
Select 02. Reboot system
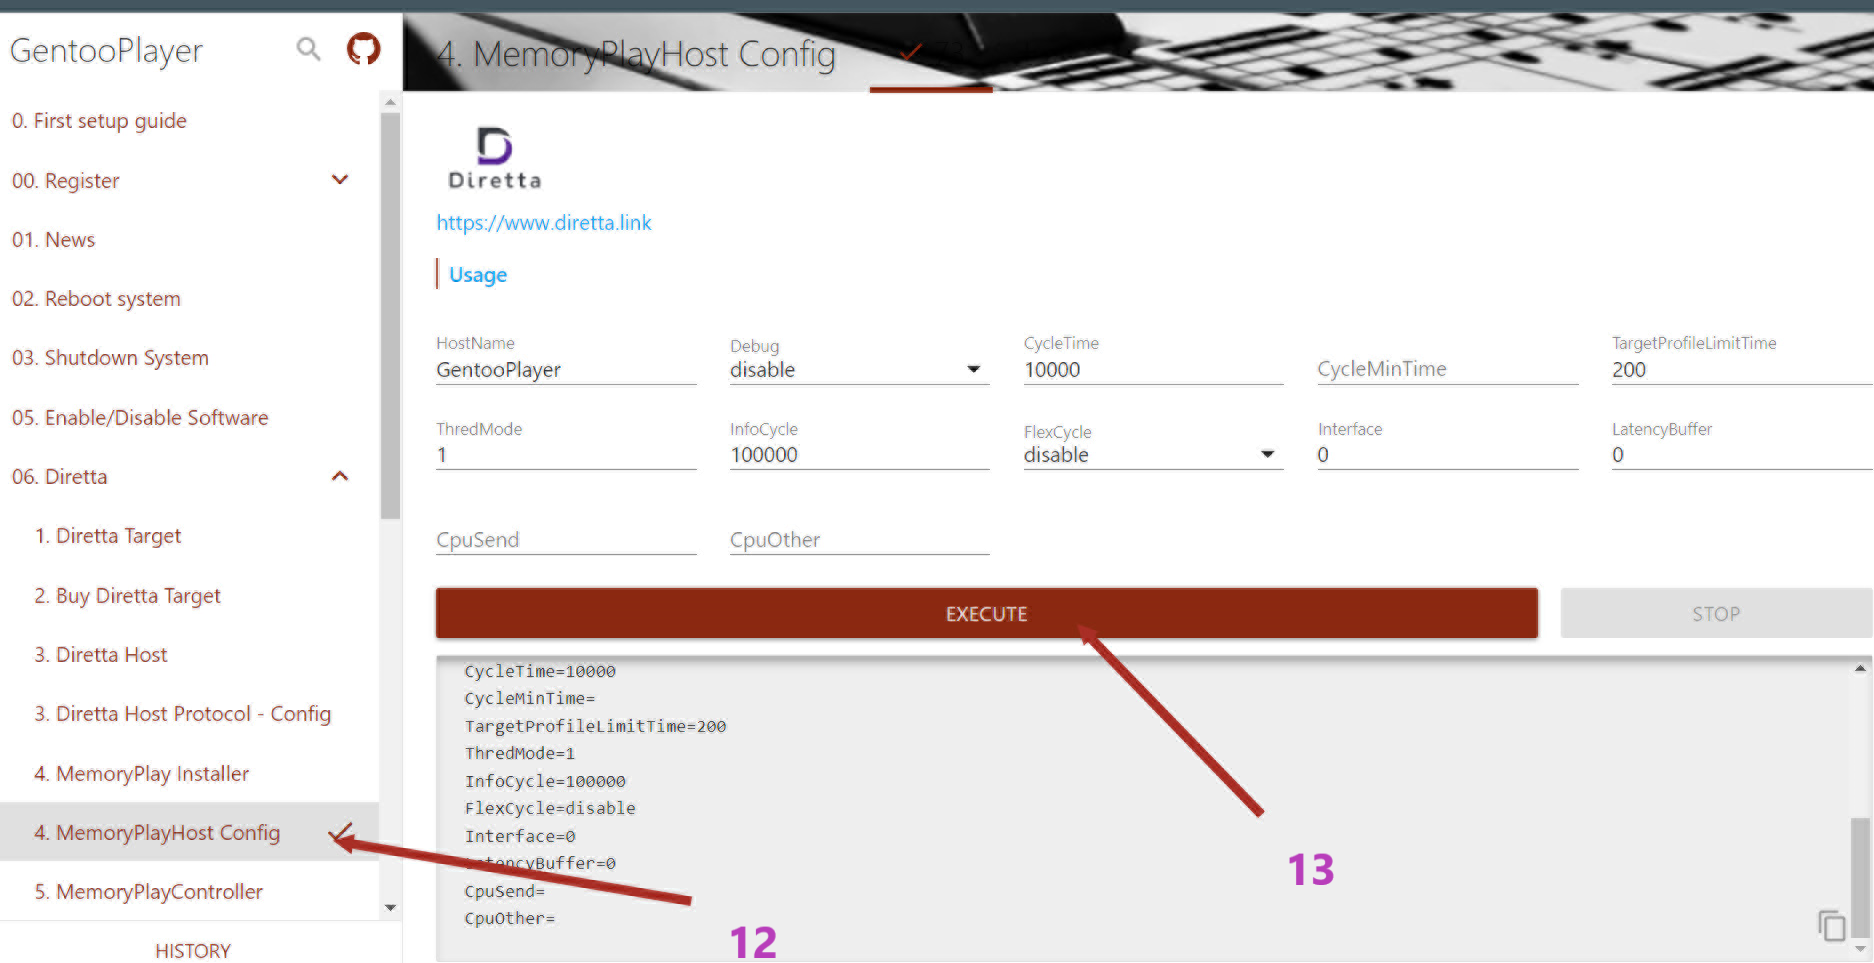(96, 299)
